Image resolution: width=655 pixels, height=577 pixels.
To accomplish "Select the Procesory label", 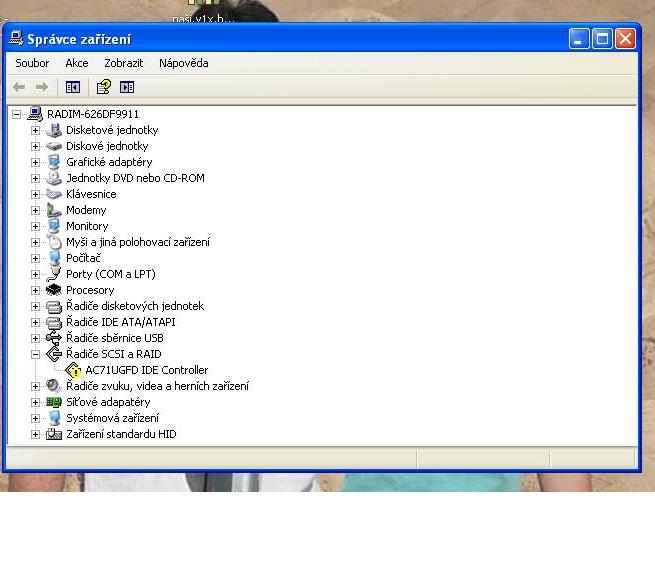I will 90,290.
